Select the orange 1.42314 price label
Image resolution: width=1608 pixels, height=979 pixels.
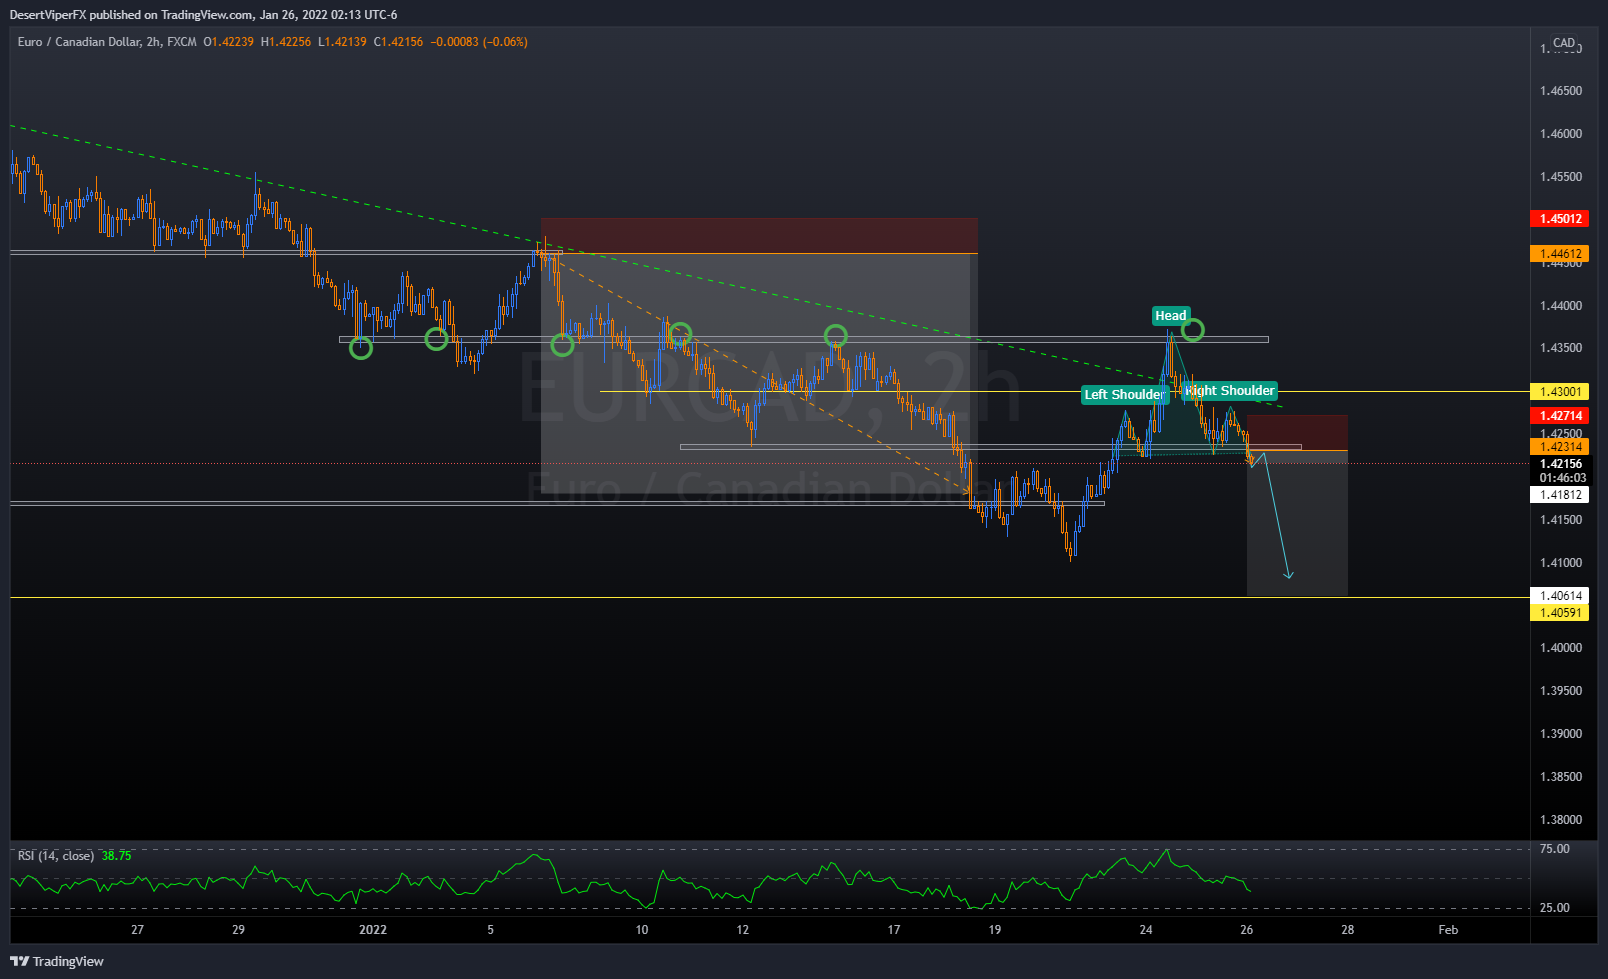(x=1560, y=447)
